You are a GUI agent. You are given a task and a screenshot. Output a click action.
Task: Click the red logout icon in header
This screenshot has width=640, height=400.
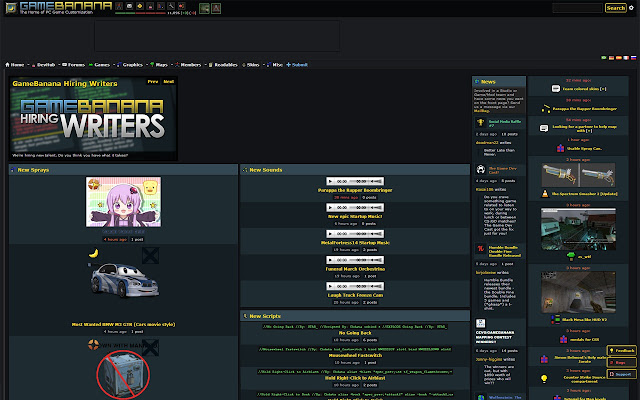pos(182,6)
